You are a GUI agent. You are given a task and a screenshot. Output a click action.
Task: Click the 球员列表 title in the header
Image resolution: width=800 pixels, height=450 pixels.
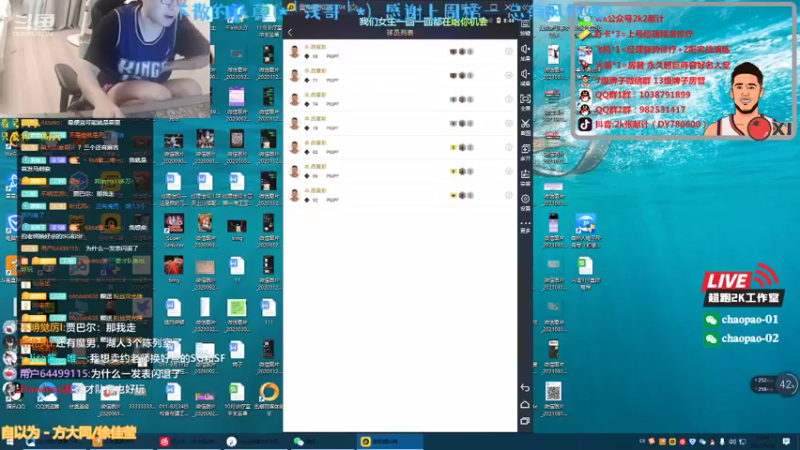[x=400, y=33]
